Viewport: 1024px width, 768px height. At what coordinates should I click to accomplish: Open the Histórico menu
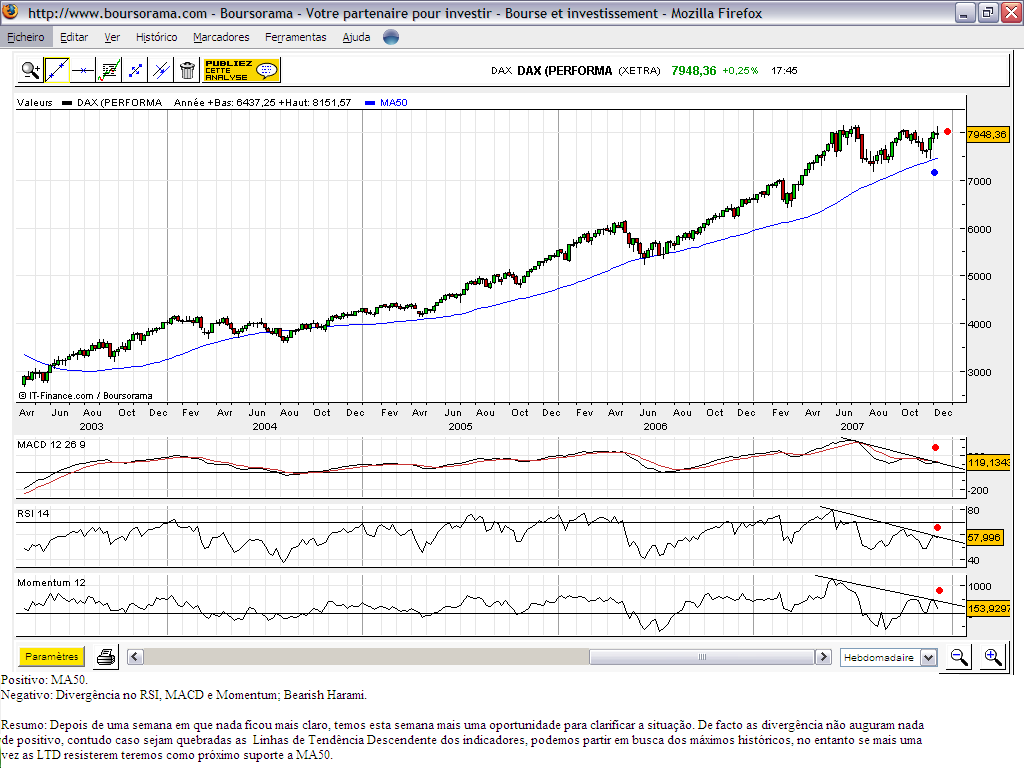coord(157,37)
